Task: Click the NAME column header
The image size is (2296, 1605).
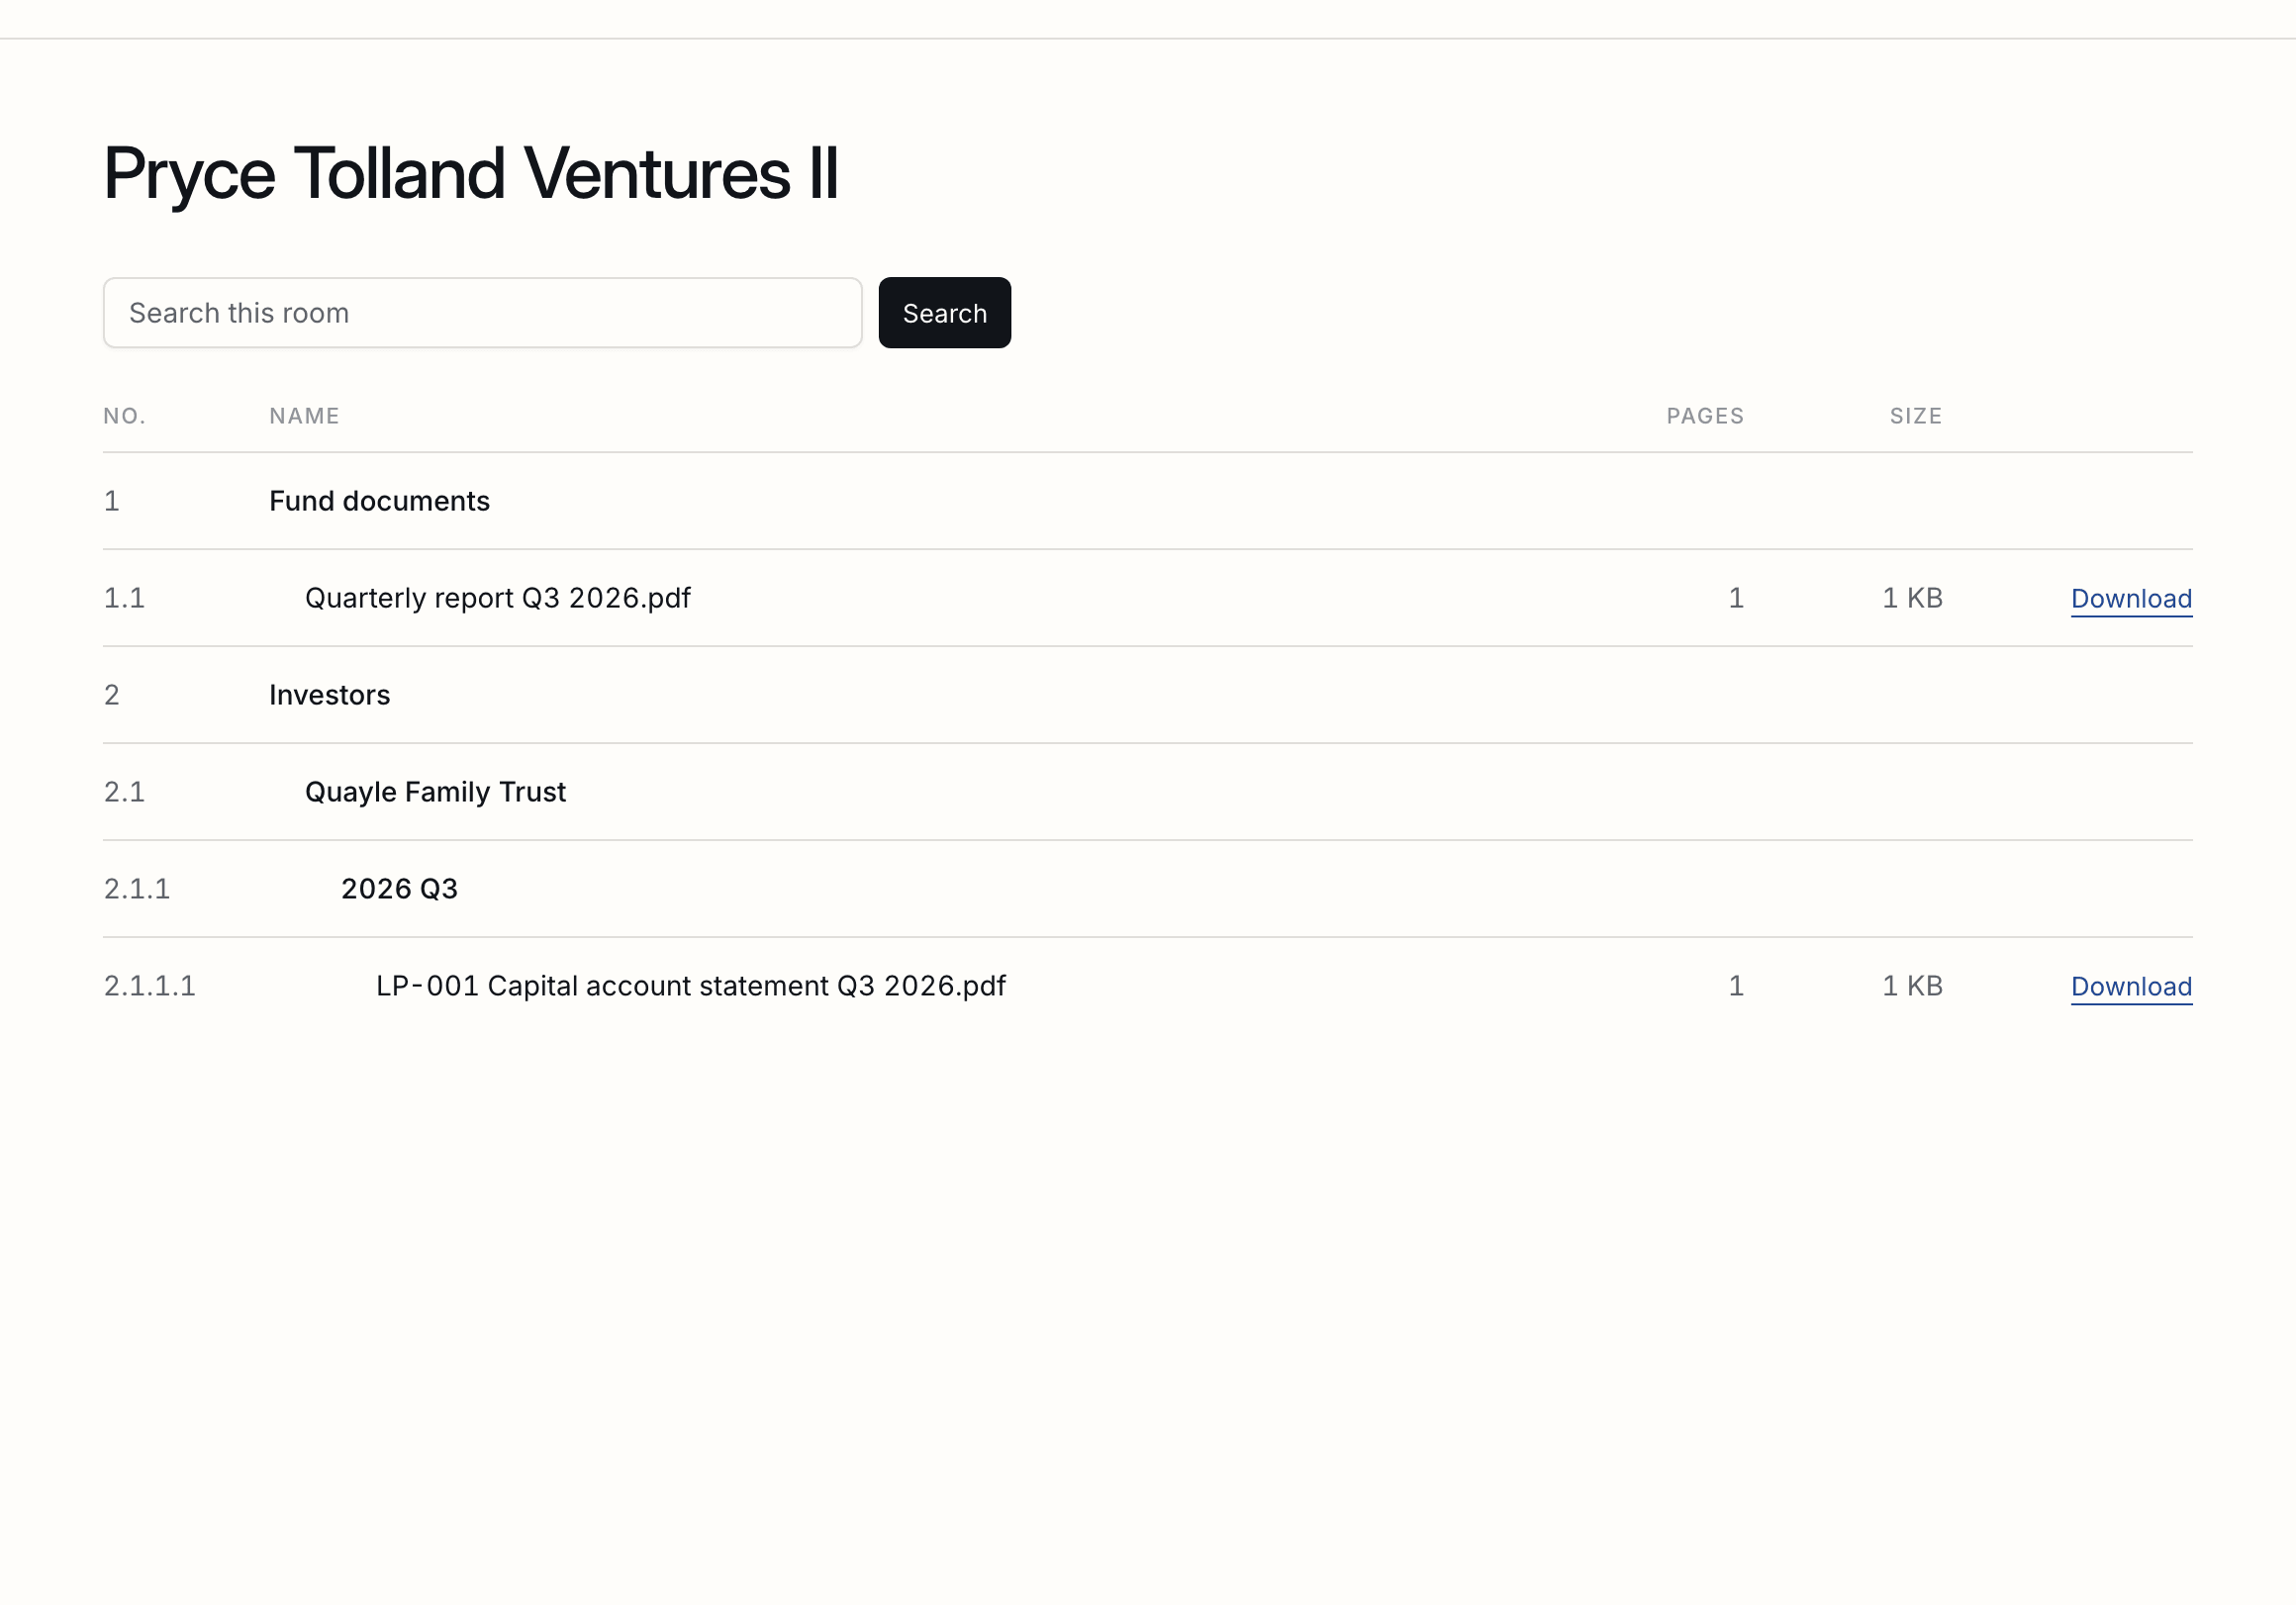Action: pyautogui.click(x=304, y=416)
